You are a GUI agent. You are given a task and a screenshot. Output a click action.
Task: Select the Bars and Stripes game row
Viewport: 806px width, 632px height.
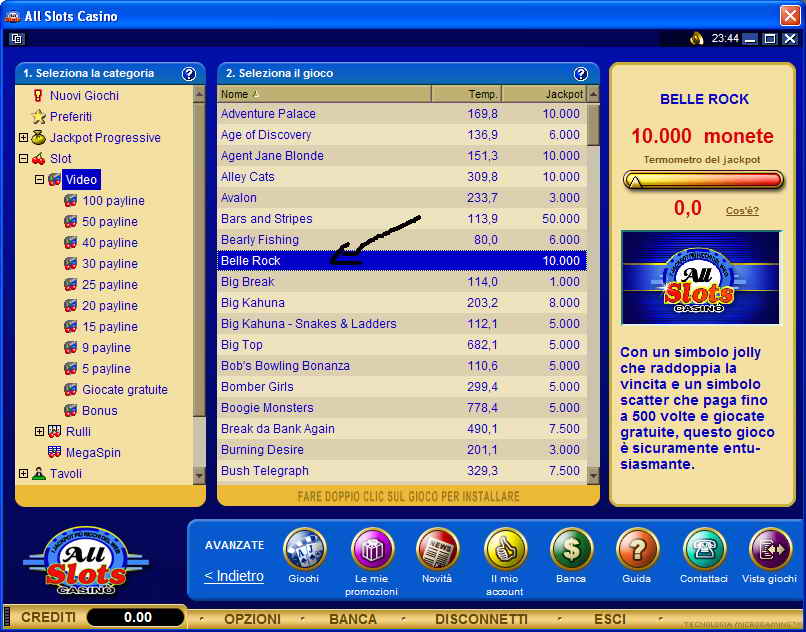click(402, 219)
